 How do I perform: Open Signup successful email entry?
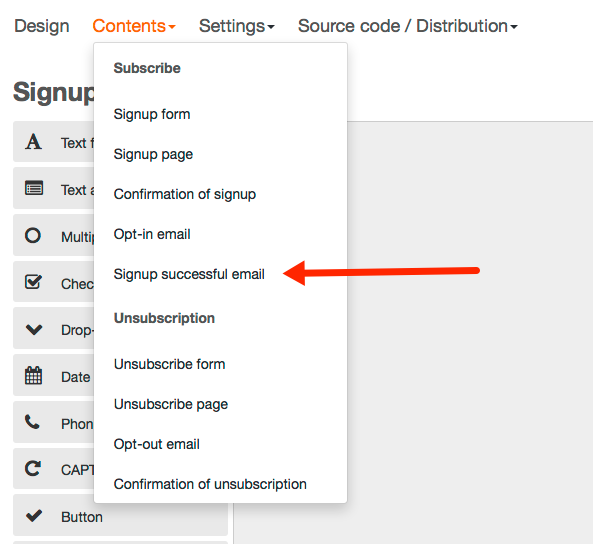click(189, 274)
